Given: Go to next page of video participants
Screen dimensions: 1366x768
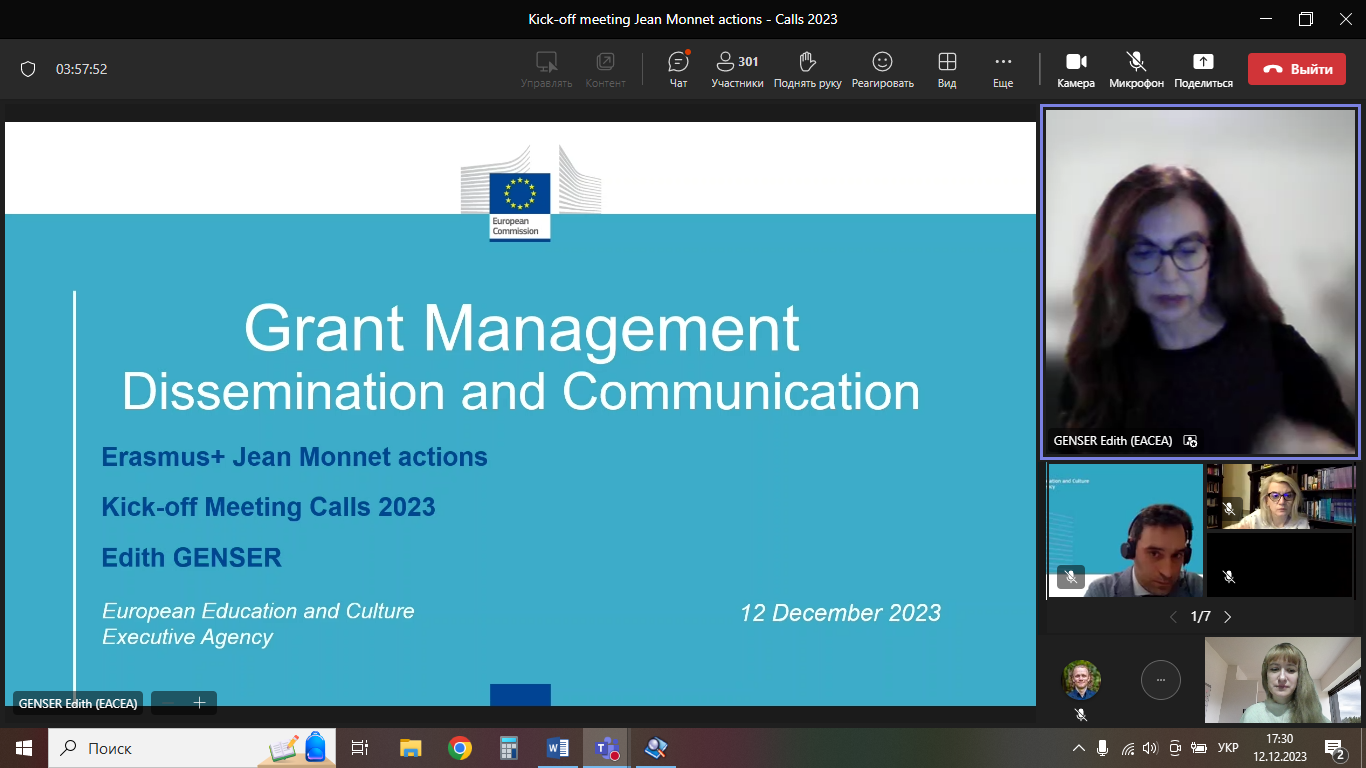Looking at the screenshot, I should click(1228, 617).
